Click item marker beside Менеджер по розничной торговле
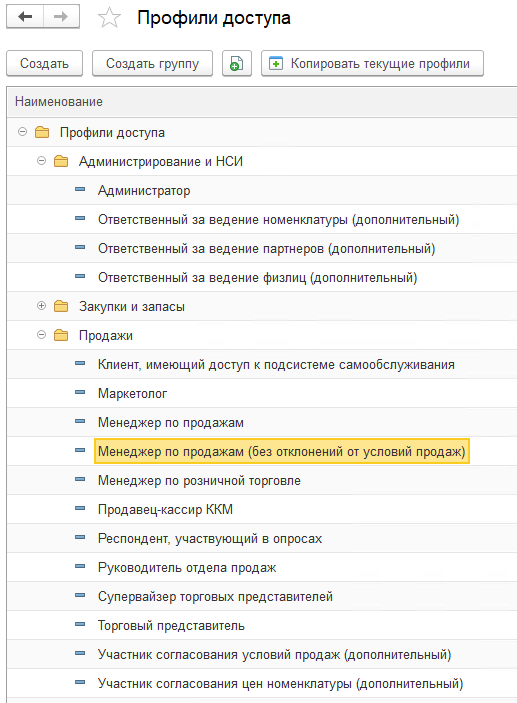 point(80,479)
